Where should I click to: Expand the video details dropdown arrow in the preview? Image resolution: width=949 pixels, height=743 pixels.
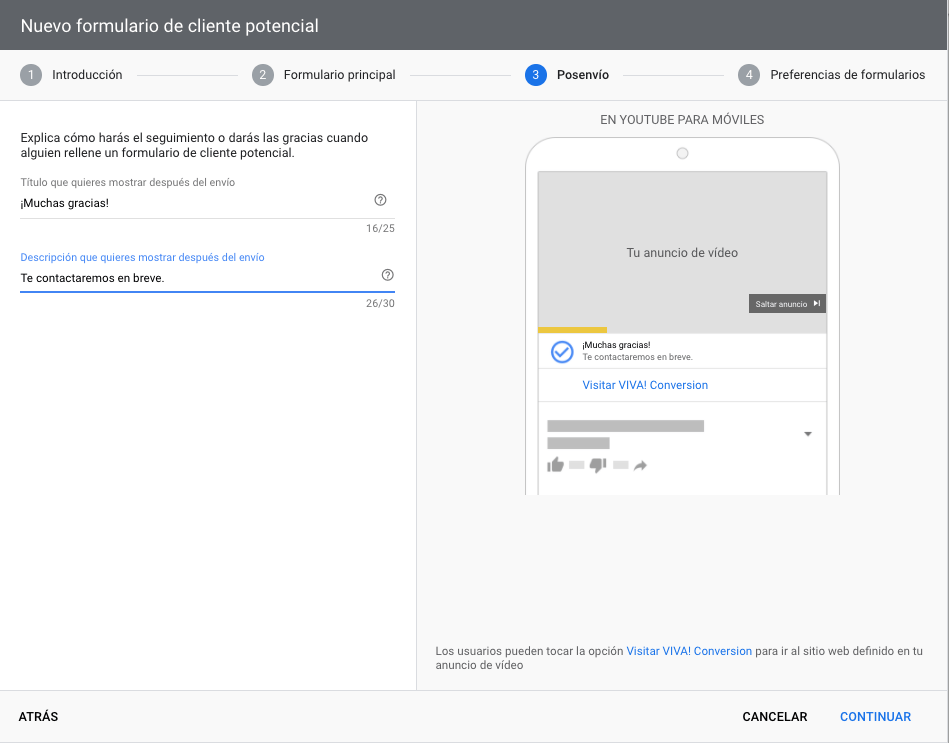coord(807,434)
